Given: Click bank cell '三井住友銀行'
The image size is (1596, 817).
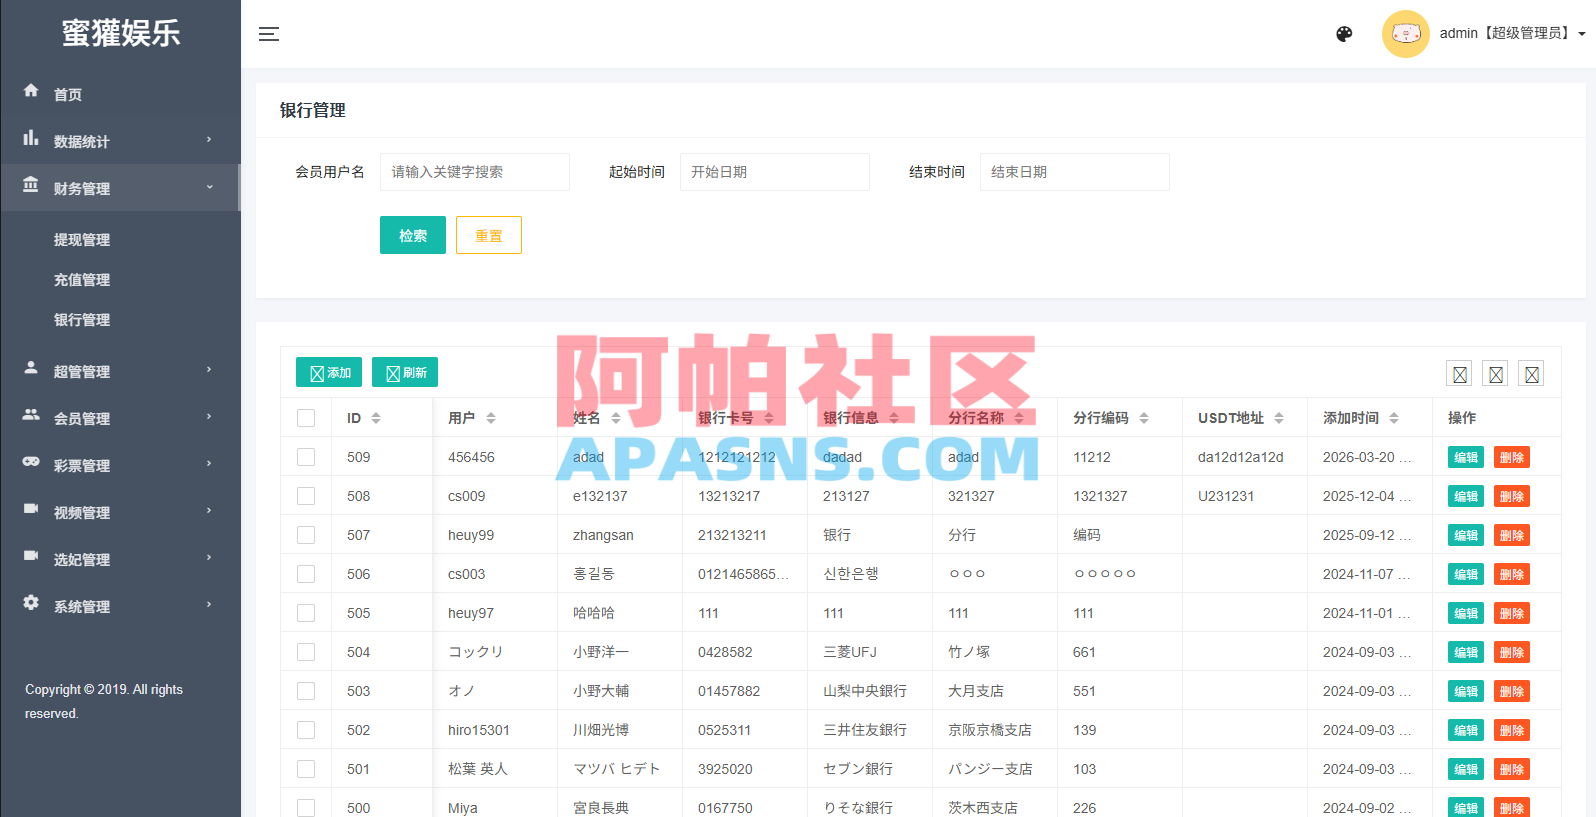Looking at the screenshot, I should pos(865,730).
